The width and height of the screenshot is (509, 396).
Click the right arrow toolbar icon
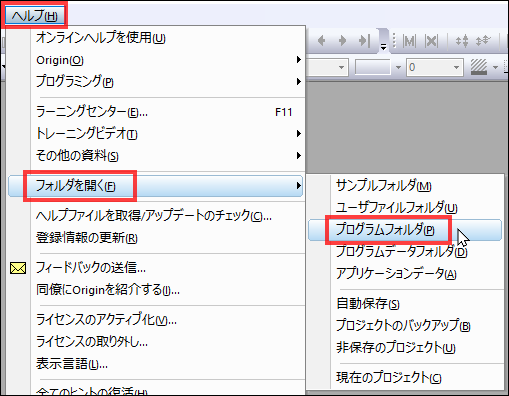[x=342, y=41]
